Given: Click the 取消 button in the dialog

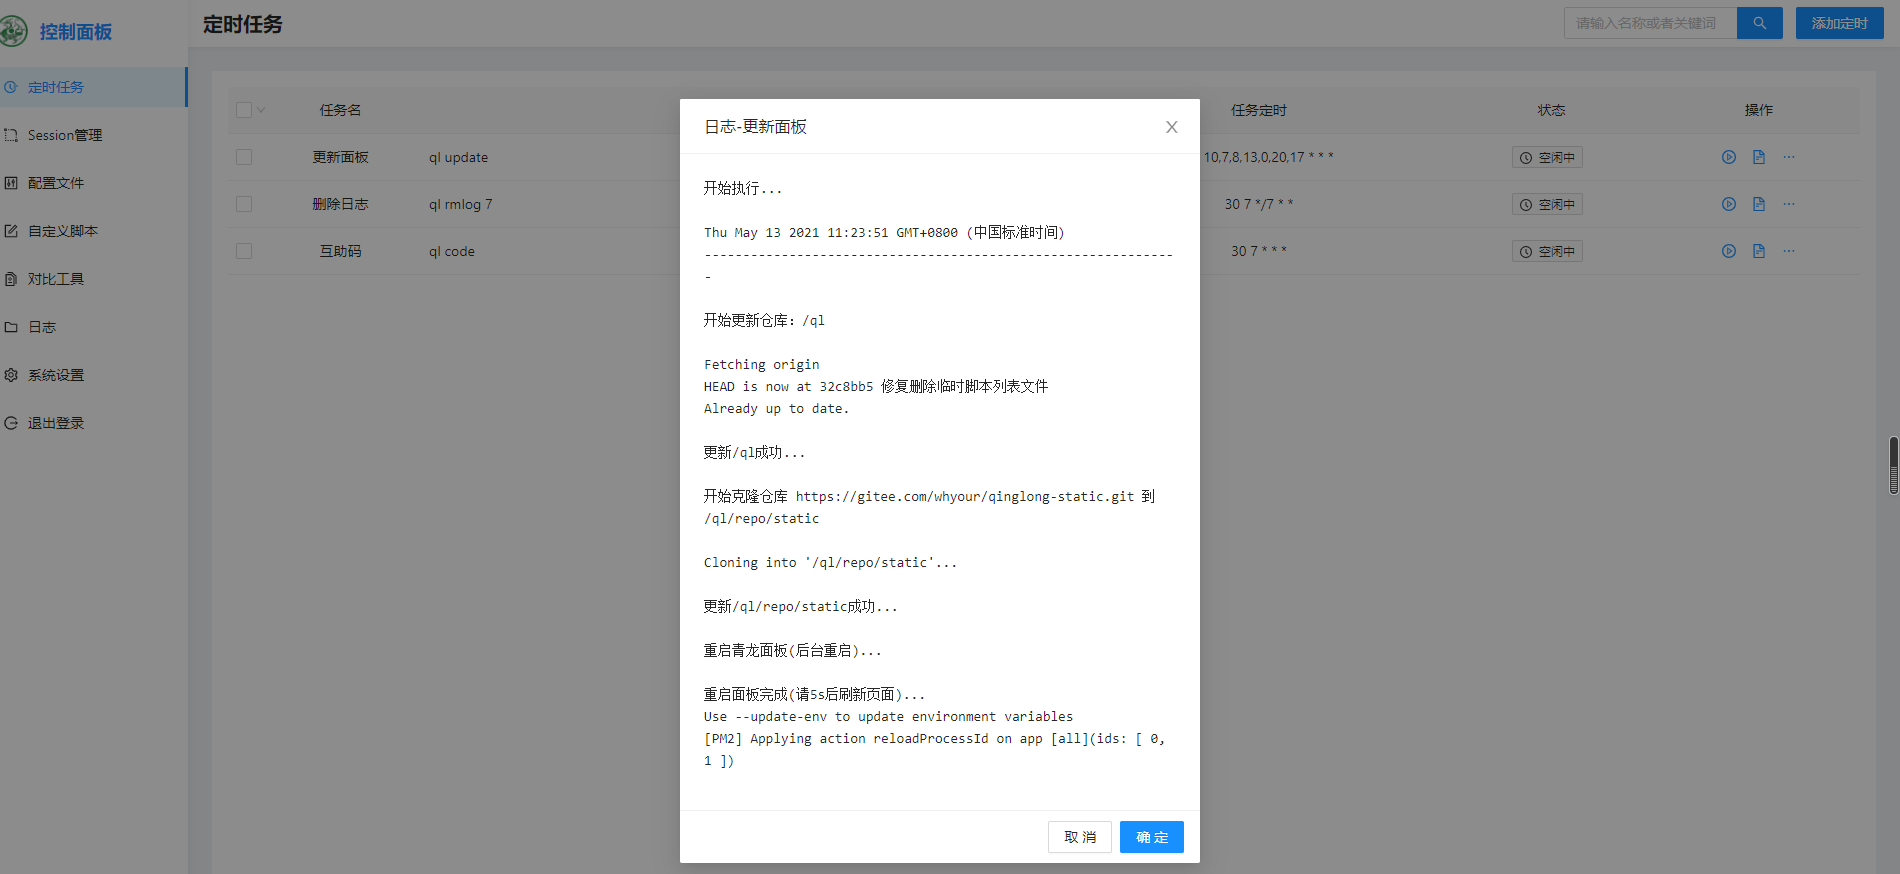Looking at the screenshot, I should pyautogui.click(x=1080, y=837).
